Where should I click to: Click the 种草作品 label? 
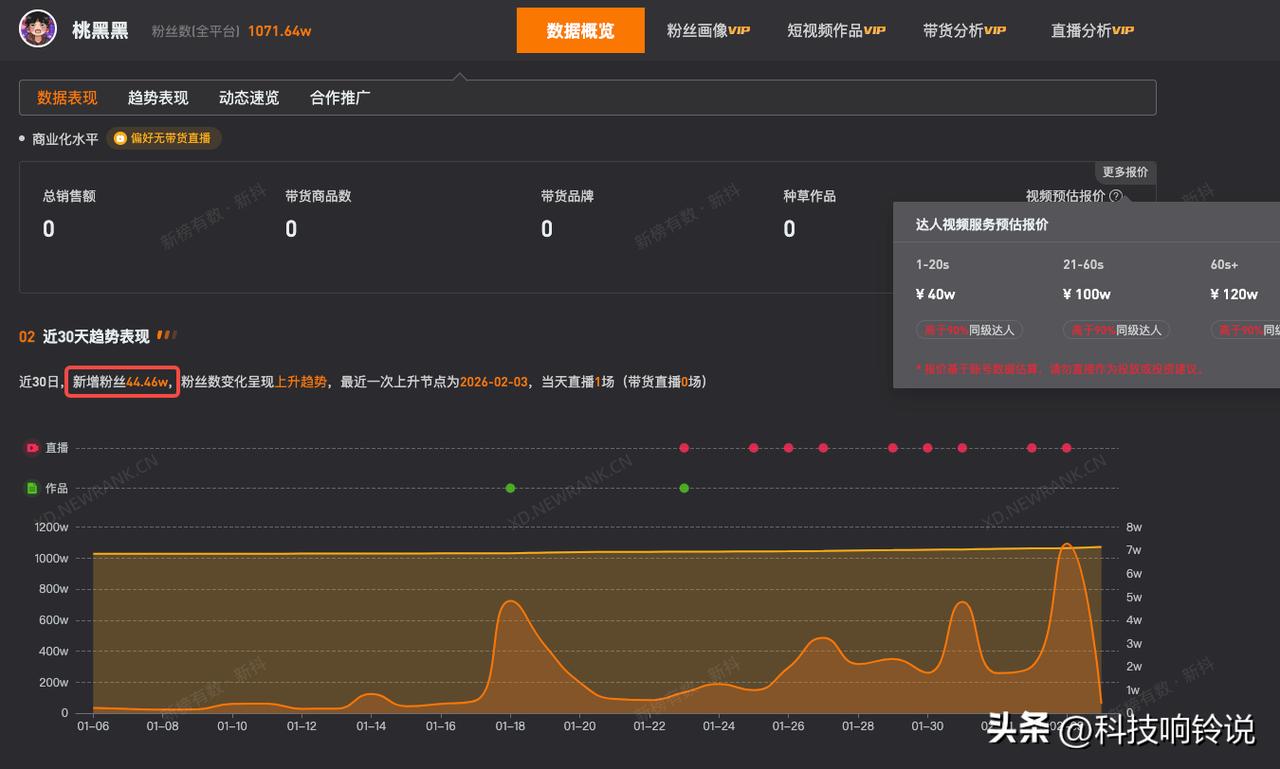click(809, 196)
